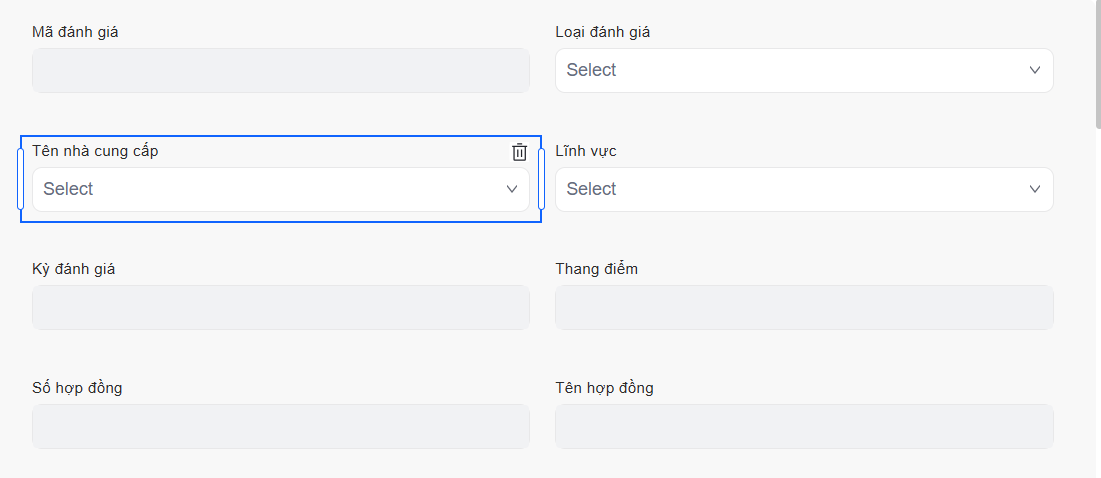
Task: Click the chevron arrow in Loại đánh giá
Action: click(1035, 70)
